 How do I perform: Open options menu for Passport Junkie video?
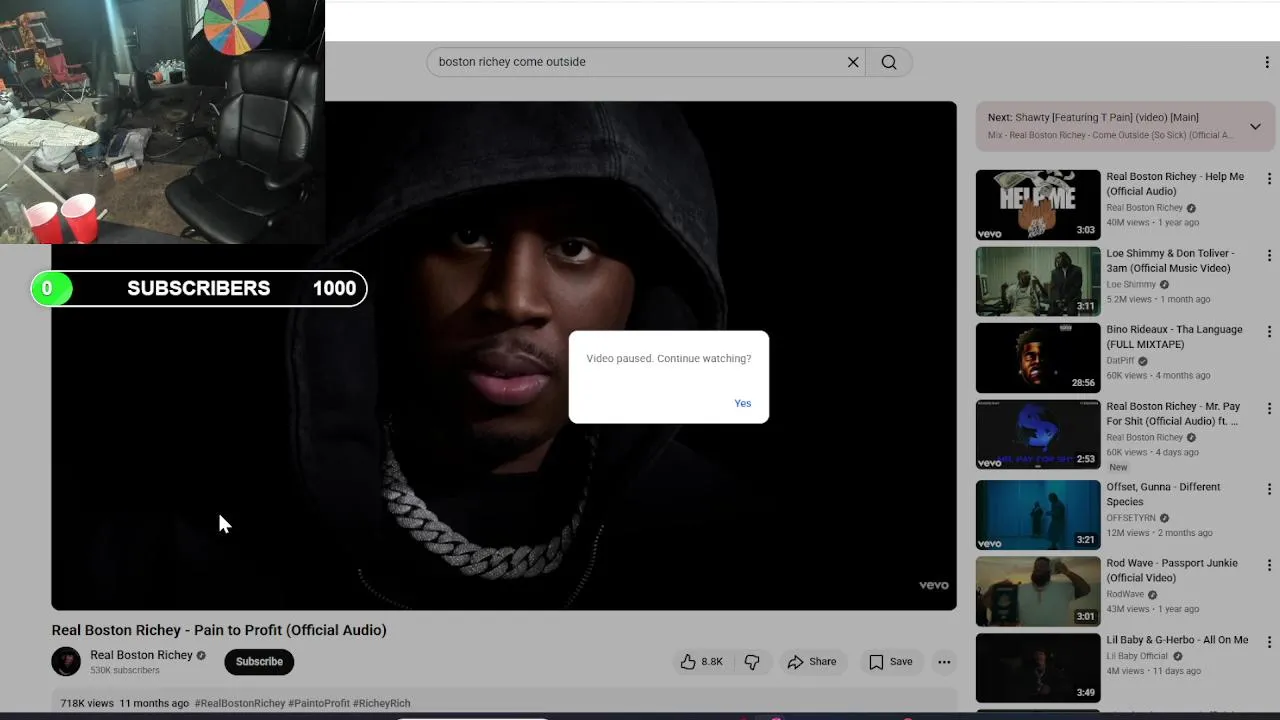[x=1269, y=565]
